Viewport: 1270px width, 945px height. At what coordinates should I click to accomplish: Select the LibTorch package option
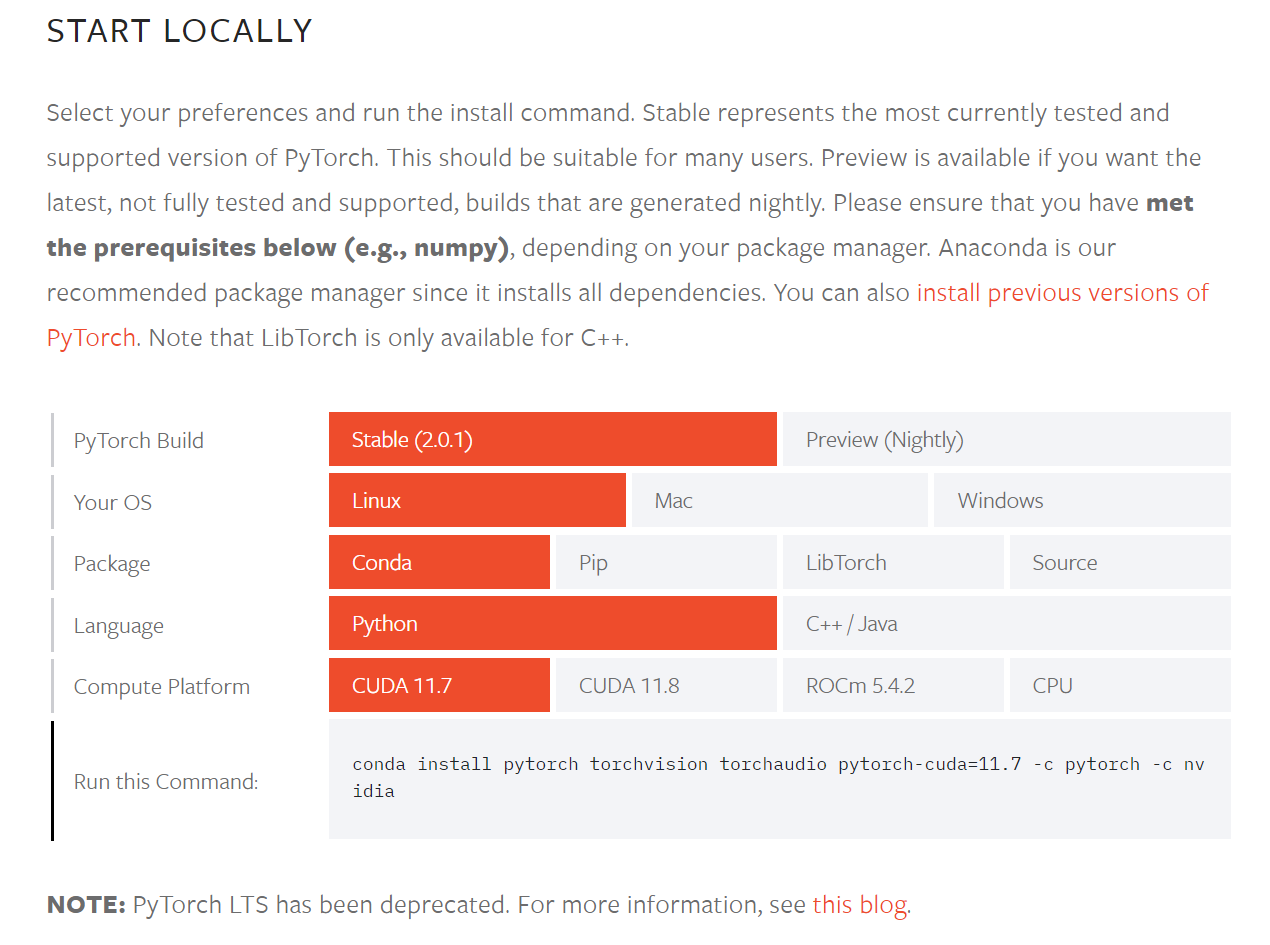click(893, 562)
